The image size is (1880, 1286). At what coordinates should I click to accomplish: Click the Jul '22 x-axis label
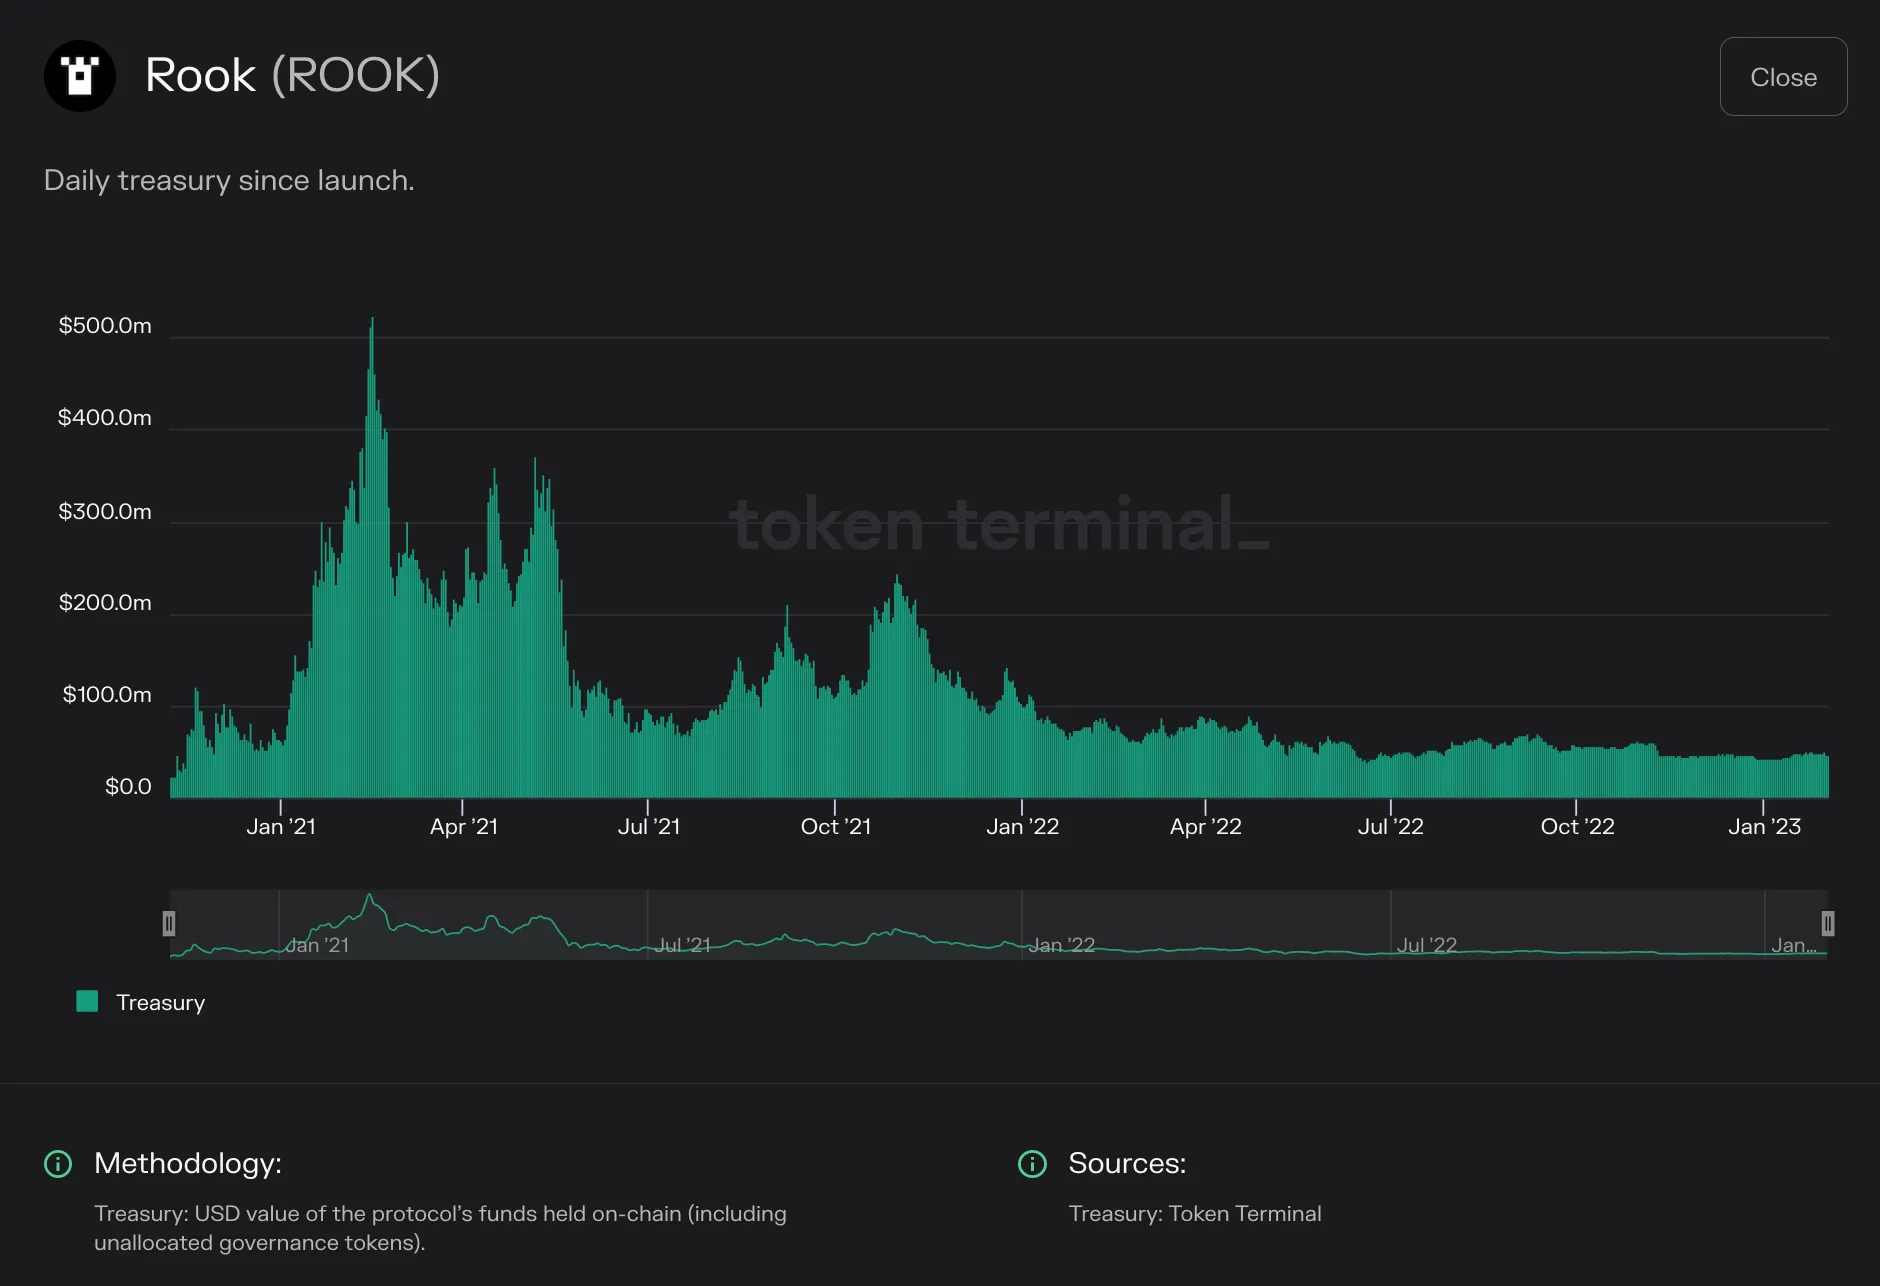1390,827
